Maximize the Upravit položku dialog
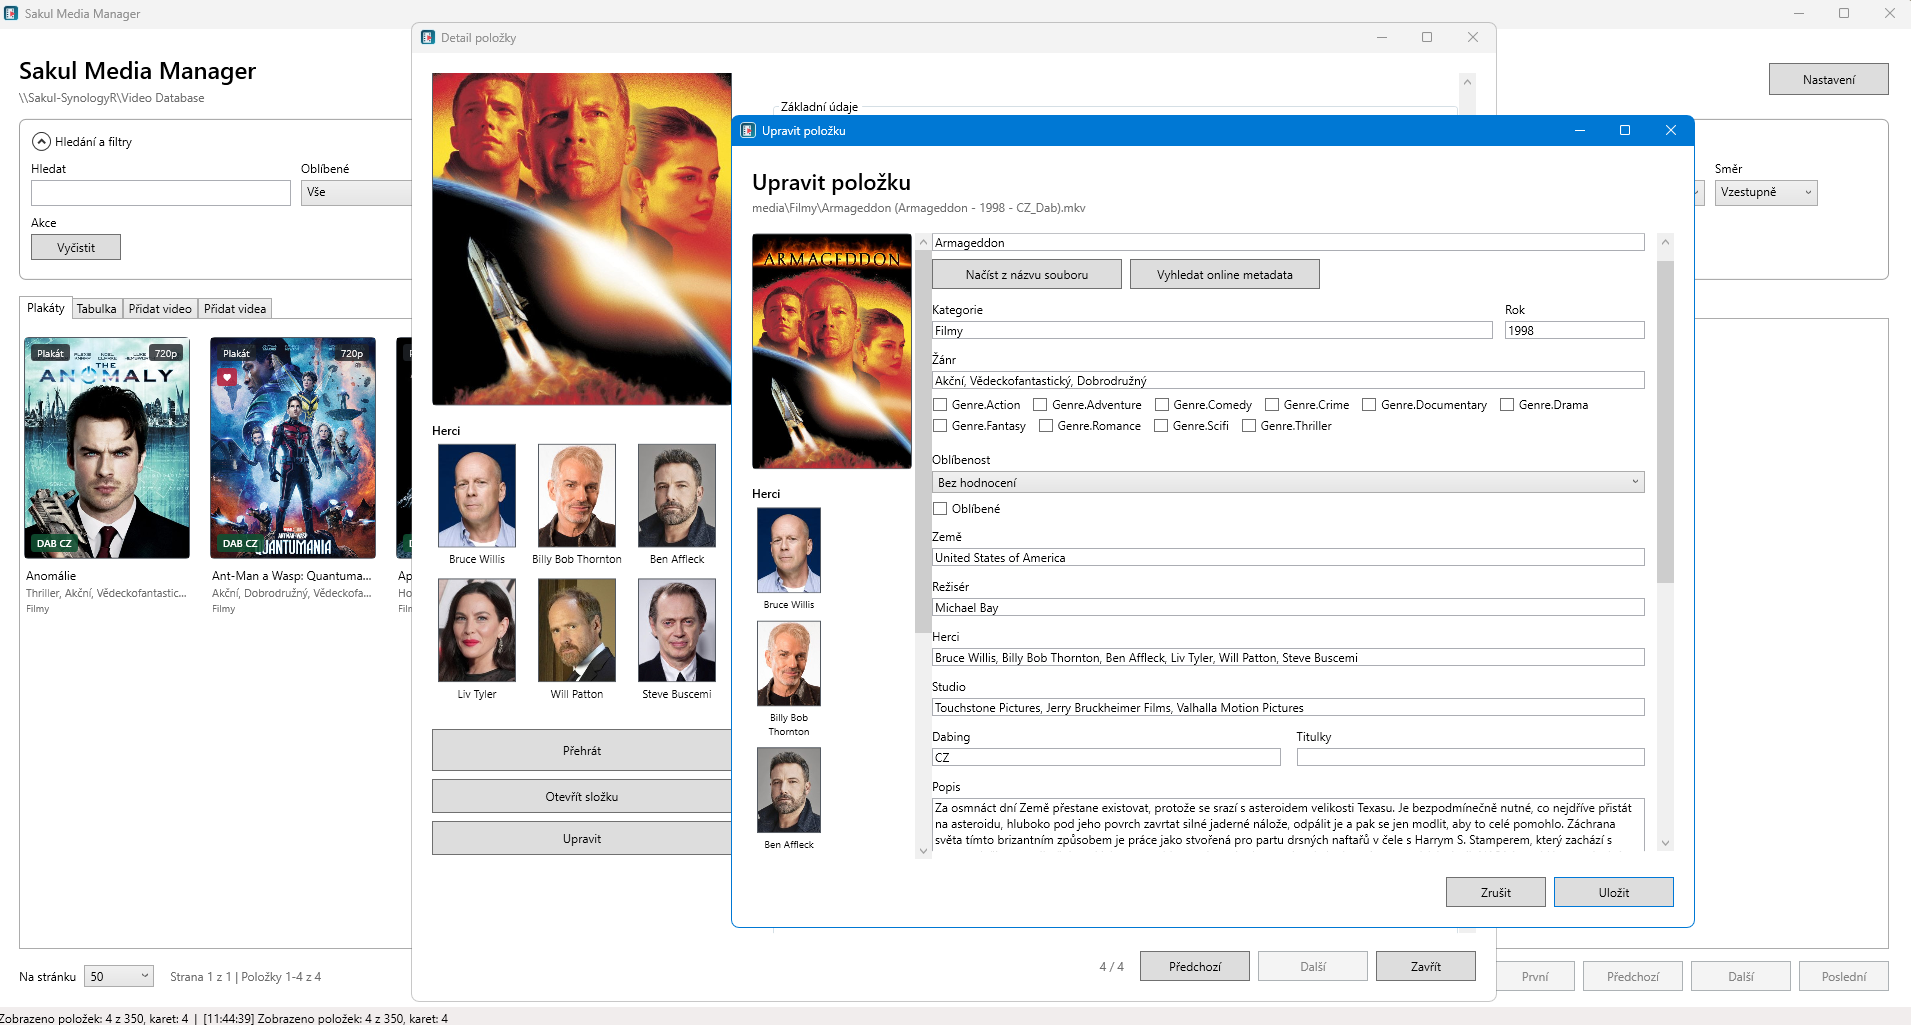 click(1625, 131)
